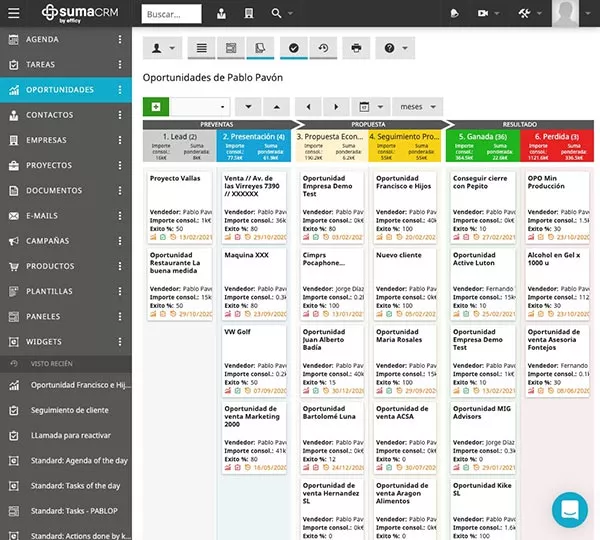Viewport: 600px width, 540px height.
Task: Open the help question mark dropdown
Action: tap(395, 48)
